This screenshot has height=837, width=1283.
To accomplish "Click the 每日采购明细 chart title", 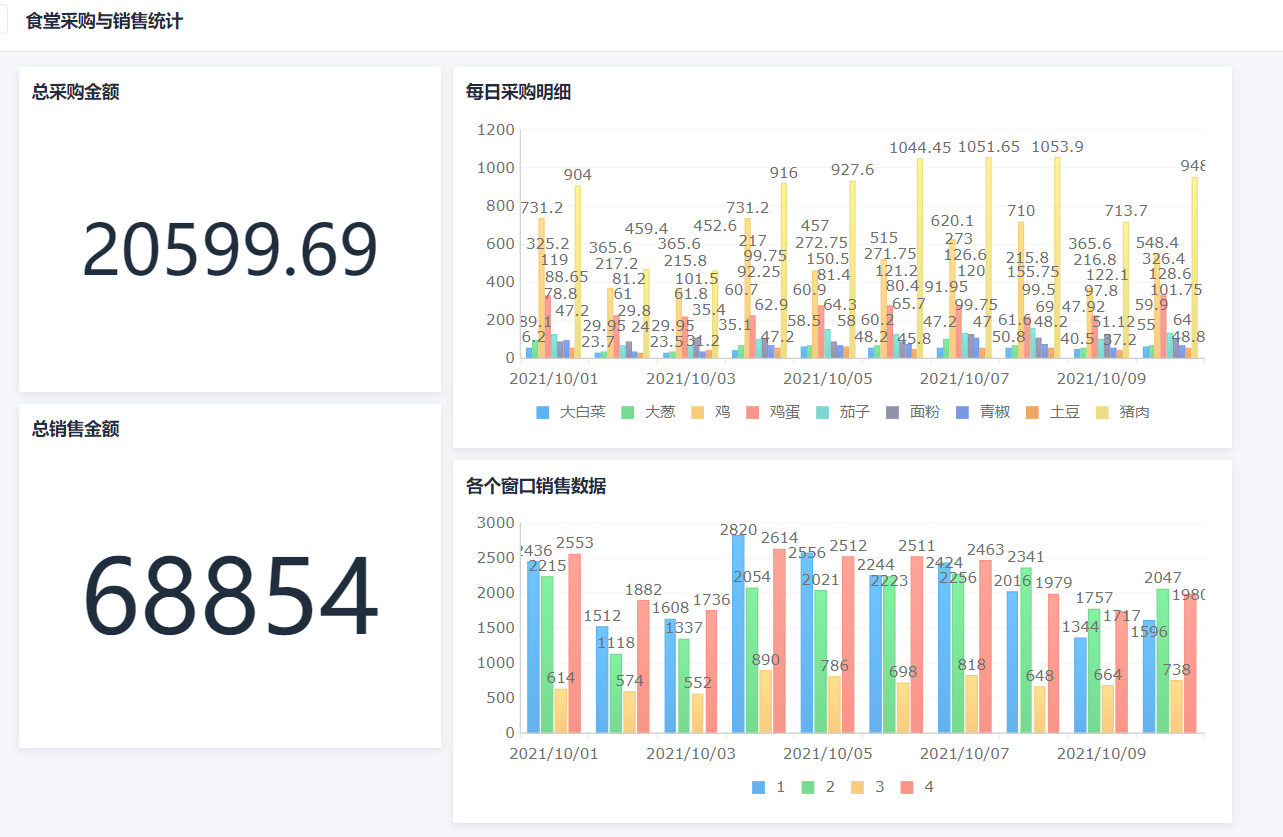I will (518, 93).
